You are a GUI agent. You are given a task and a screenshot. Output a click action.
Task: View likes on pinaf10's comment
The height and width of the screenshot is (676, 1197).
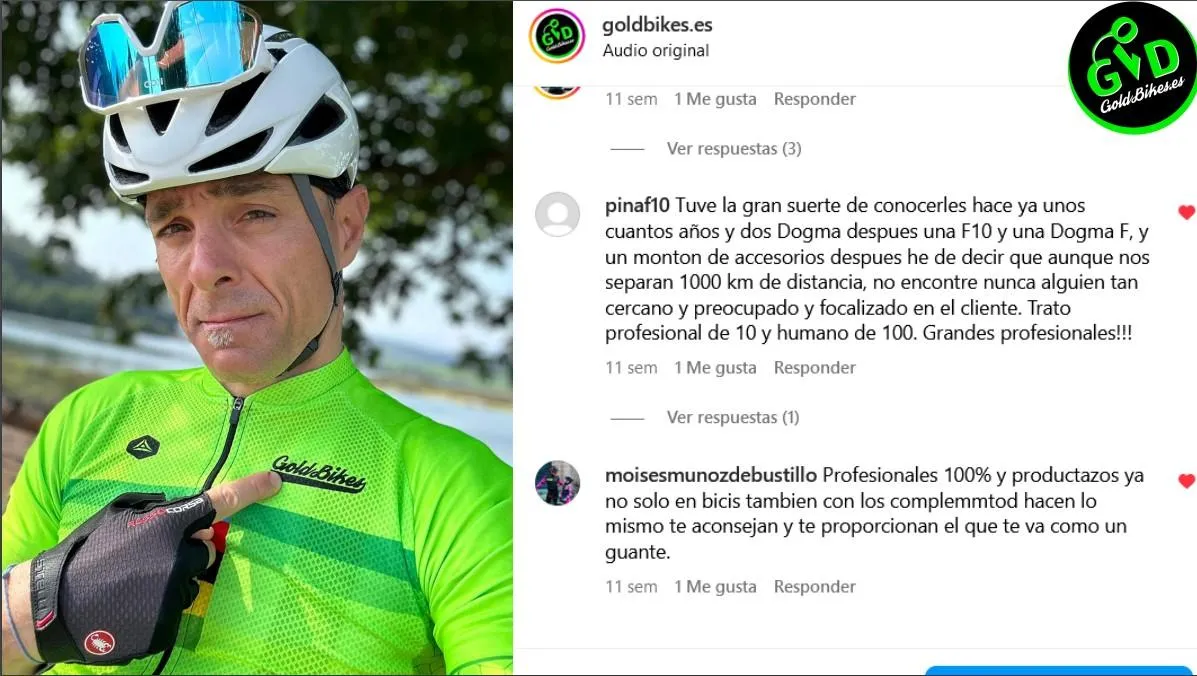coord(715,368)
